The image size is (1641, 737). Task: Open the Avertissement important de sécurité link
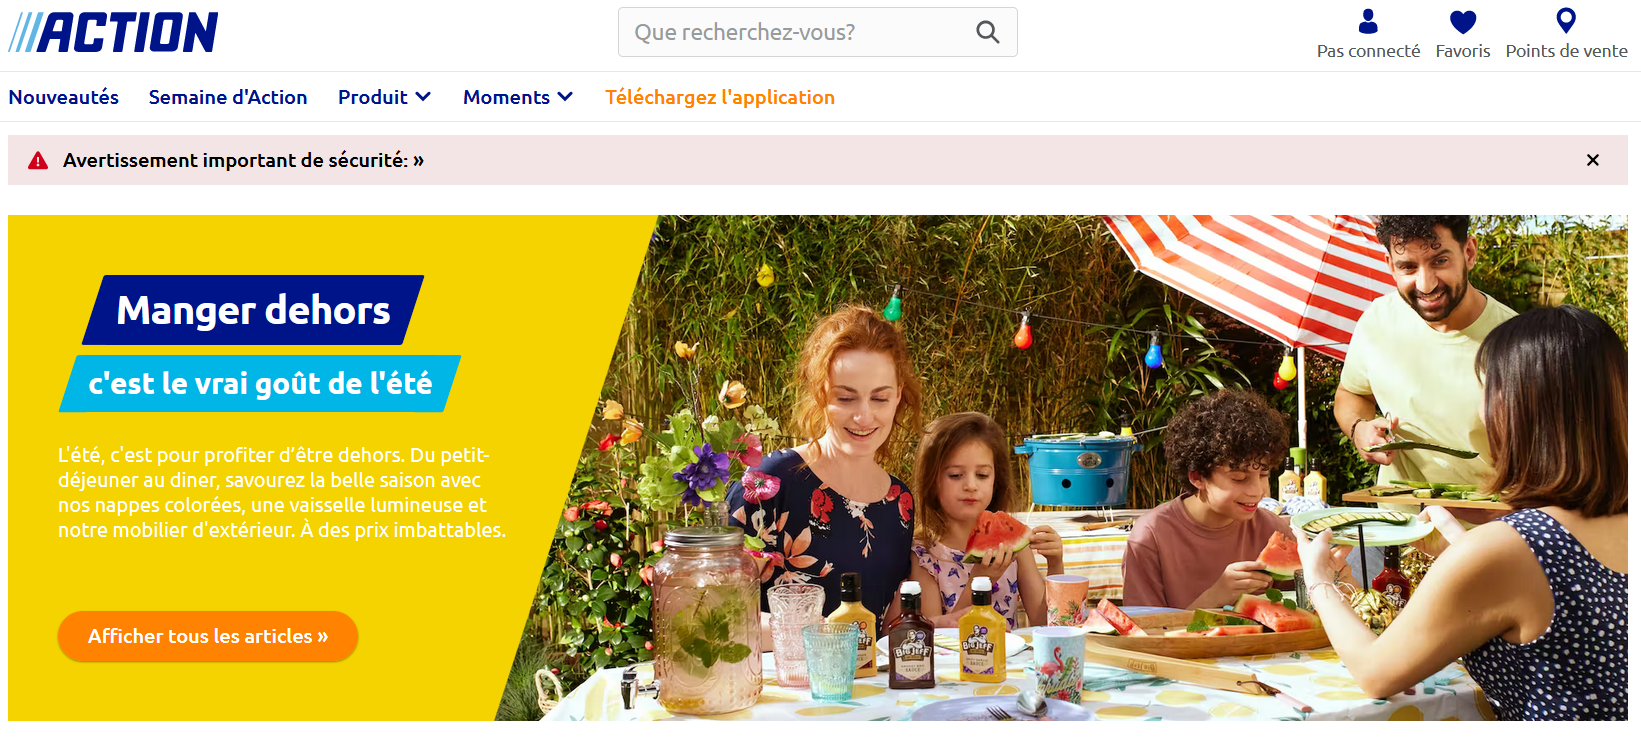click(x=243, y=160)
